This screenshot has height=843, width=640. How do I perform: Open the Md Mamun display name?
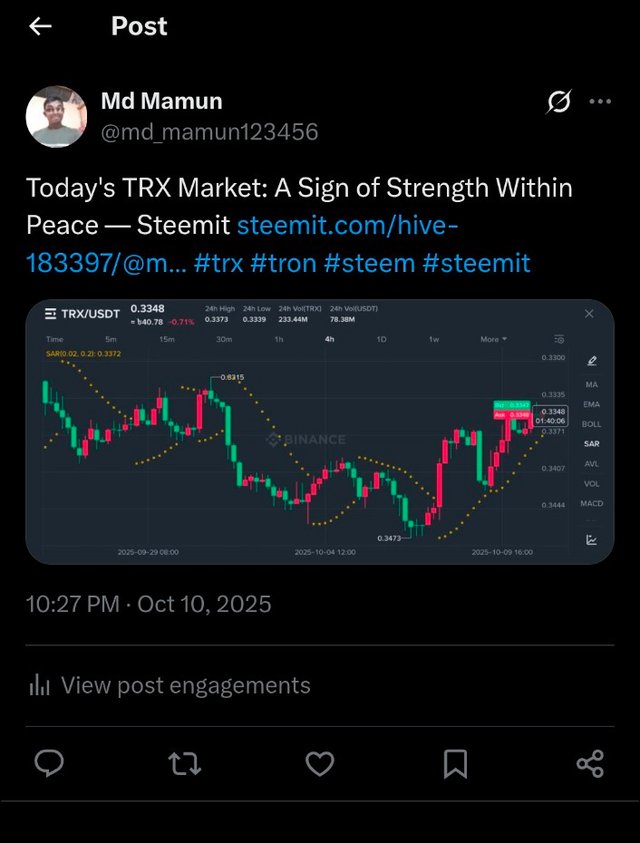(x=161, y=101)
